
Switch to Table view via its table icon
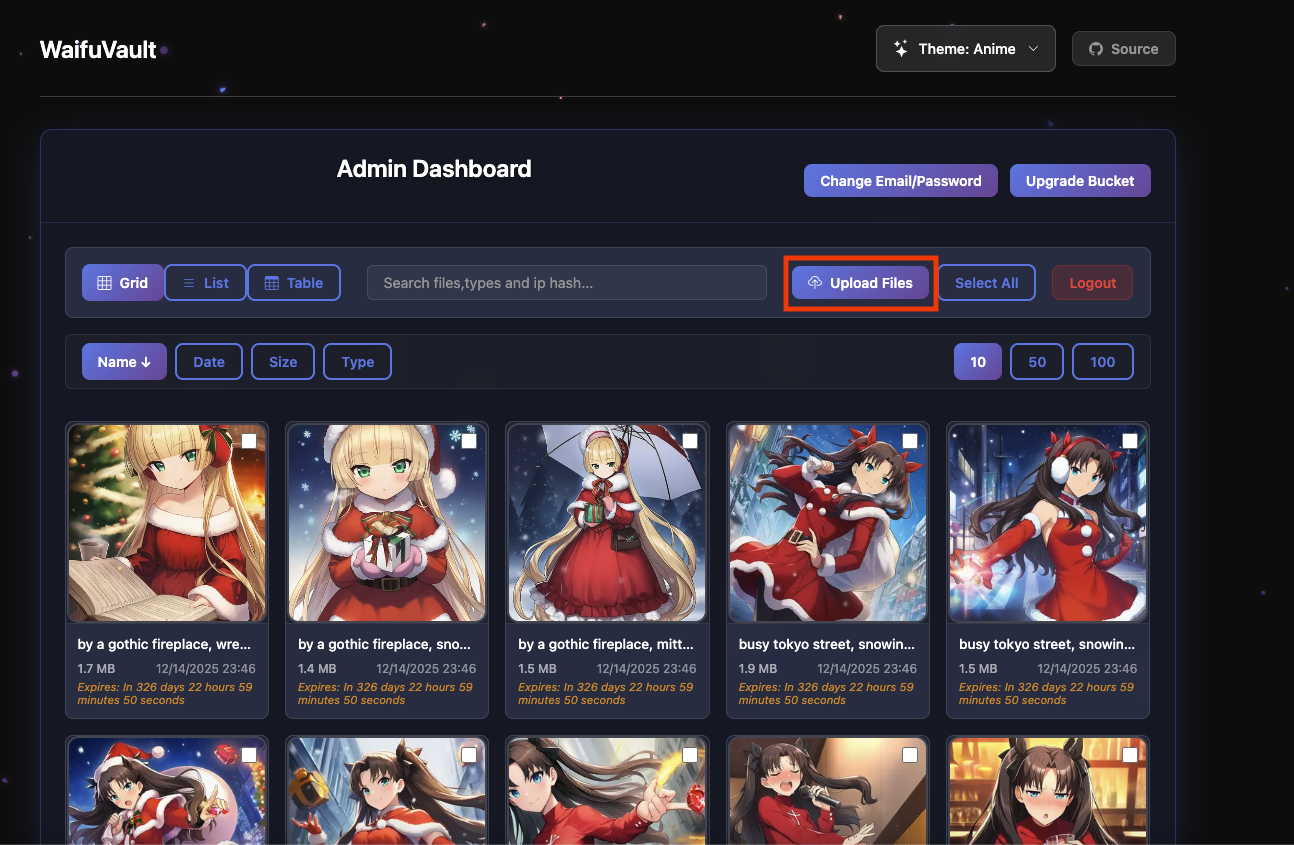(271, 283)
